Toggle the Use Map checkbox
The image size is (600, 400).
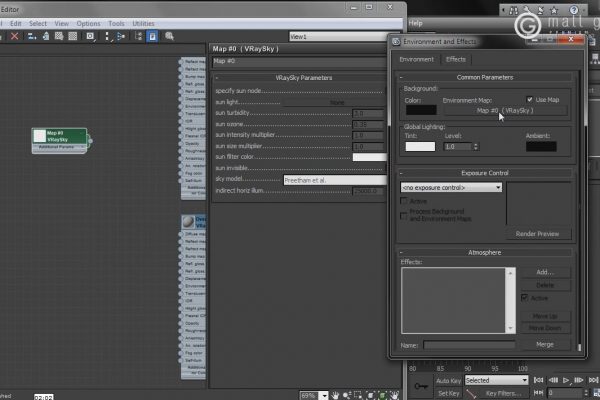pyautogui.click(x=530, y=100)
